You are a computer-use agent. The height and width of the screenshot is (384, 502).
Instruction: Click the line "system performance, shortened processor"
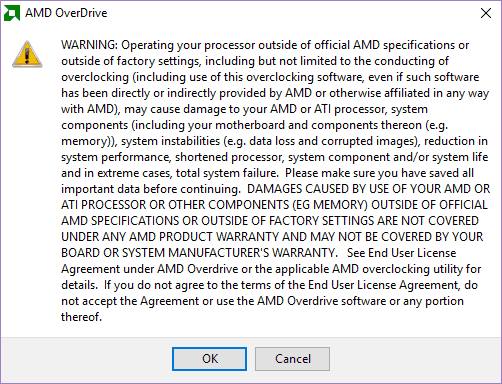[275, 157]
